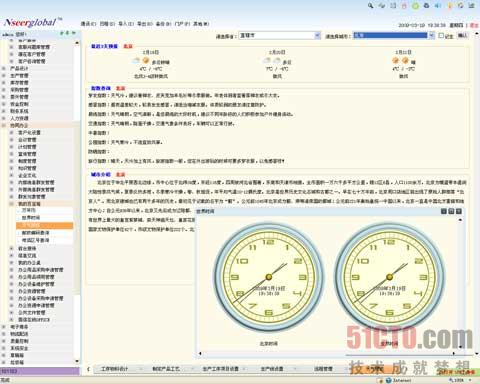The height and width of the screenshot is (384, 480).
Task: Toggle the 记住 checkbox beside city selector
Action: [441, 35]
